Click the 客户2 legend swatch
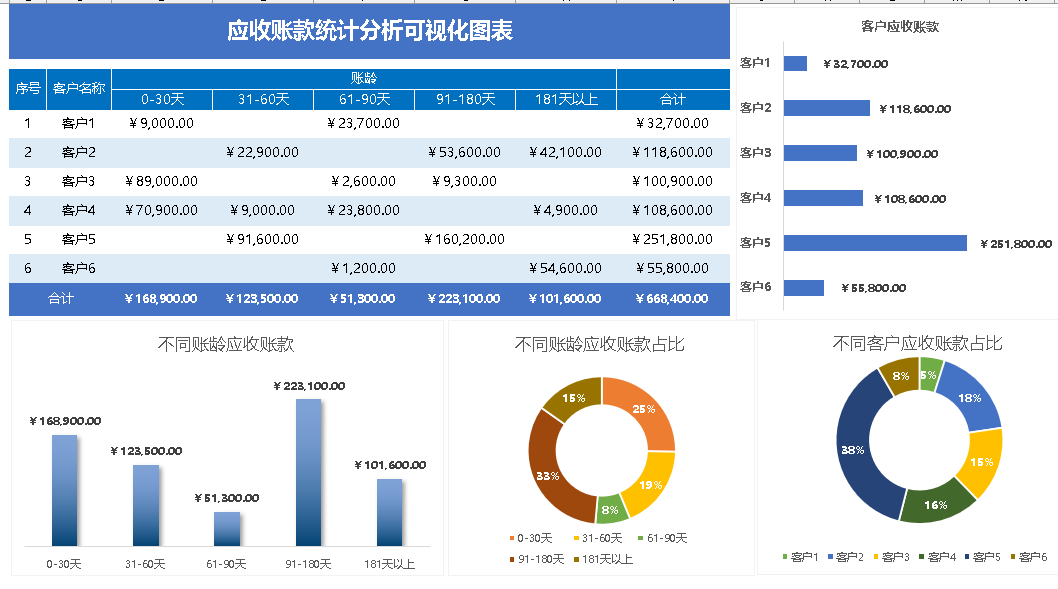 829,557
